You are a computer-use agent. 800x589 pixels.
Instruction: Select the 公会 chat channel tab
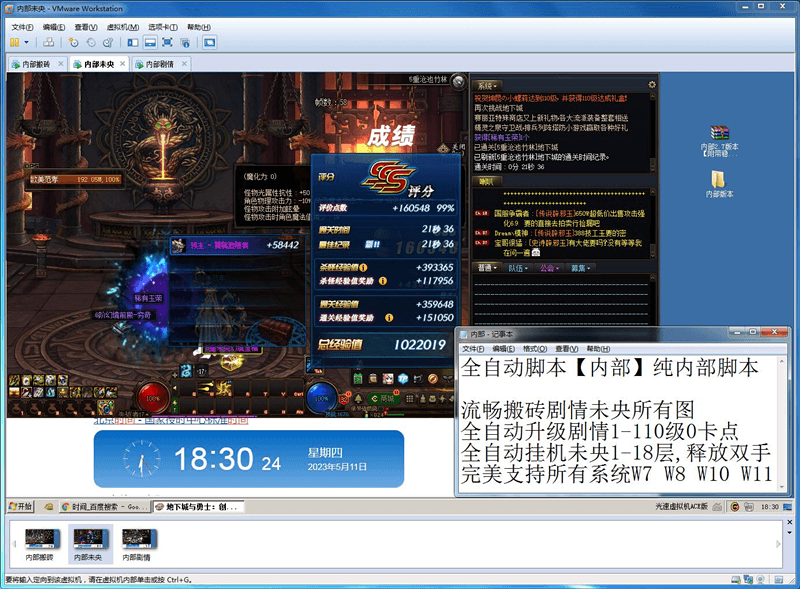coord(549,268)
